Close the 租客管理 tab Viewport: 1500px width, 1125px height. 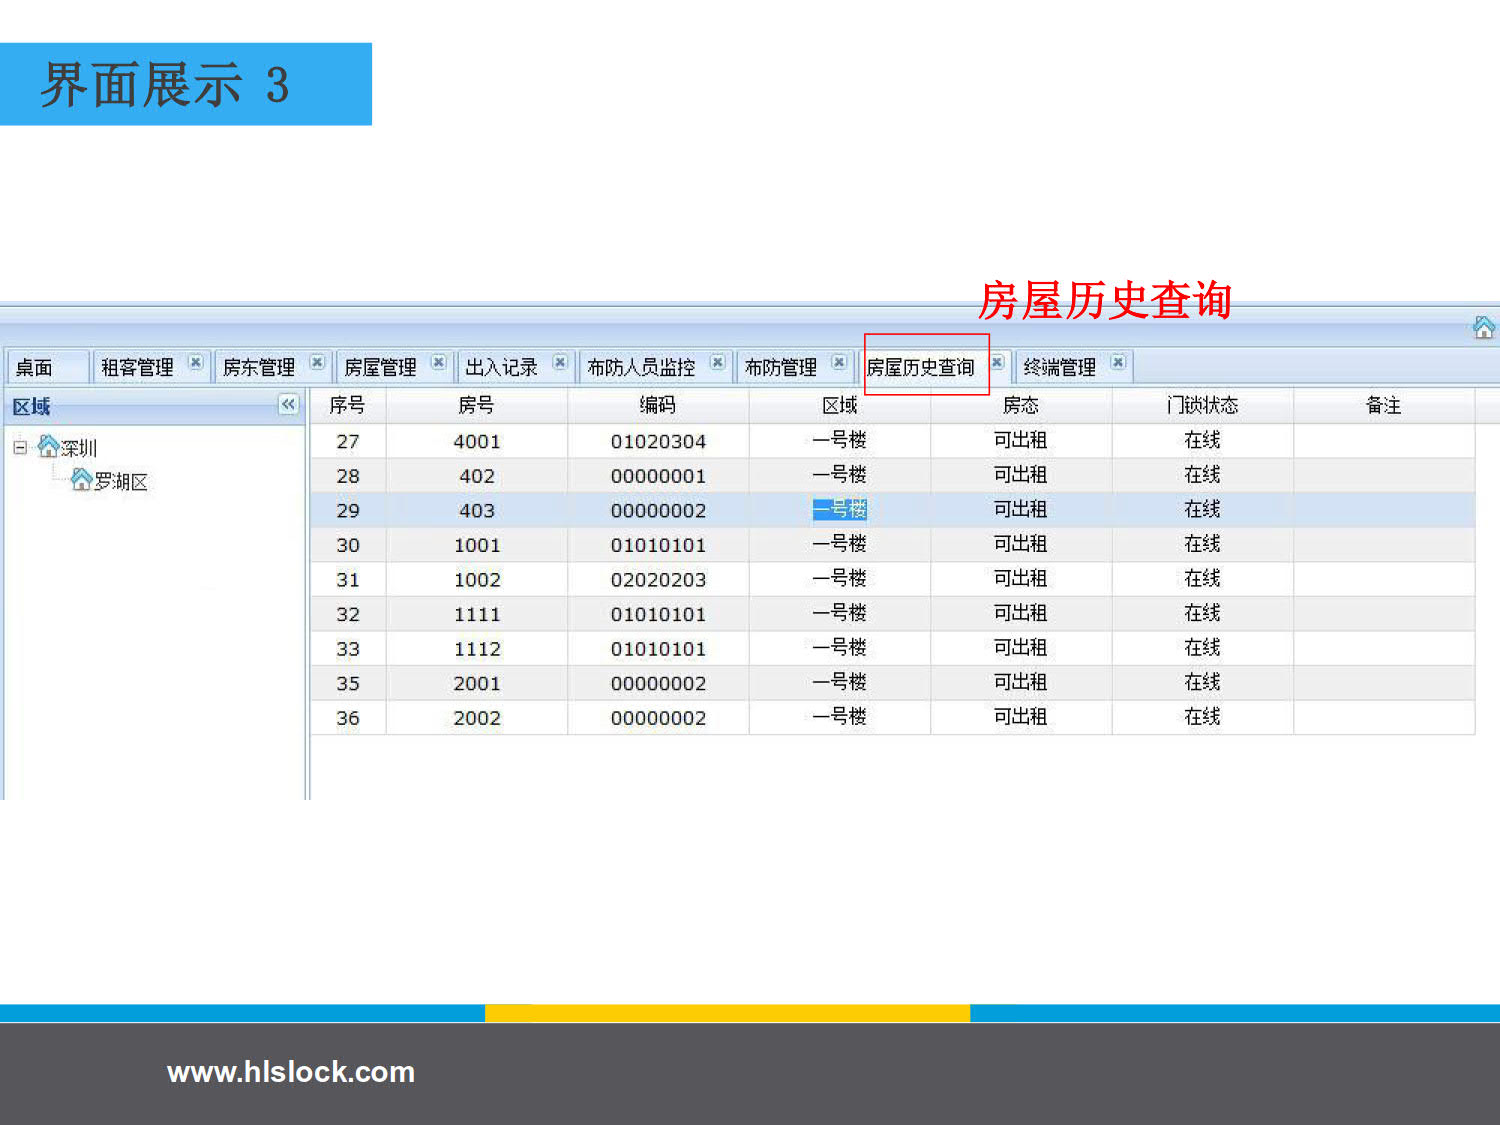click(196, 362)
